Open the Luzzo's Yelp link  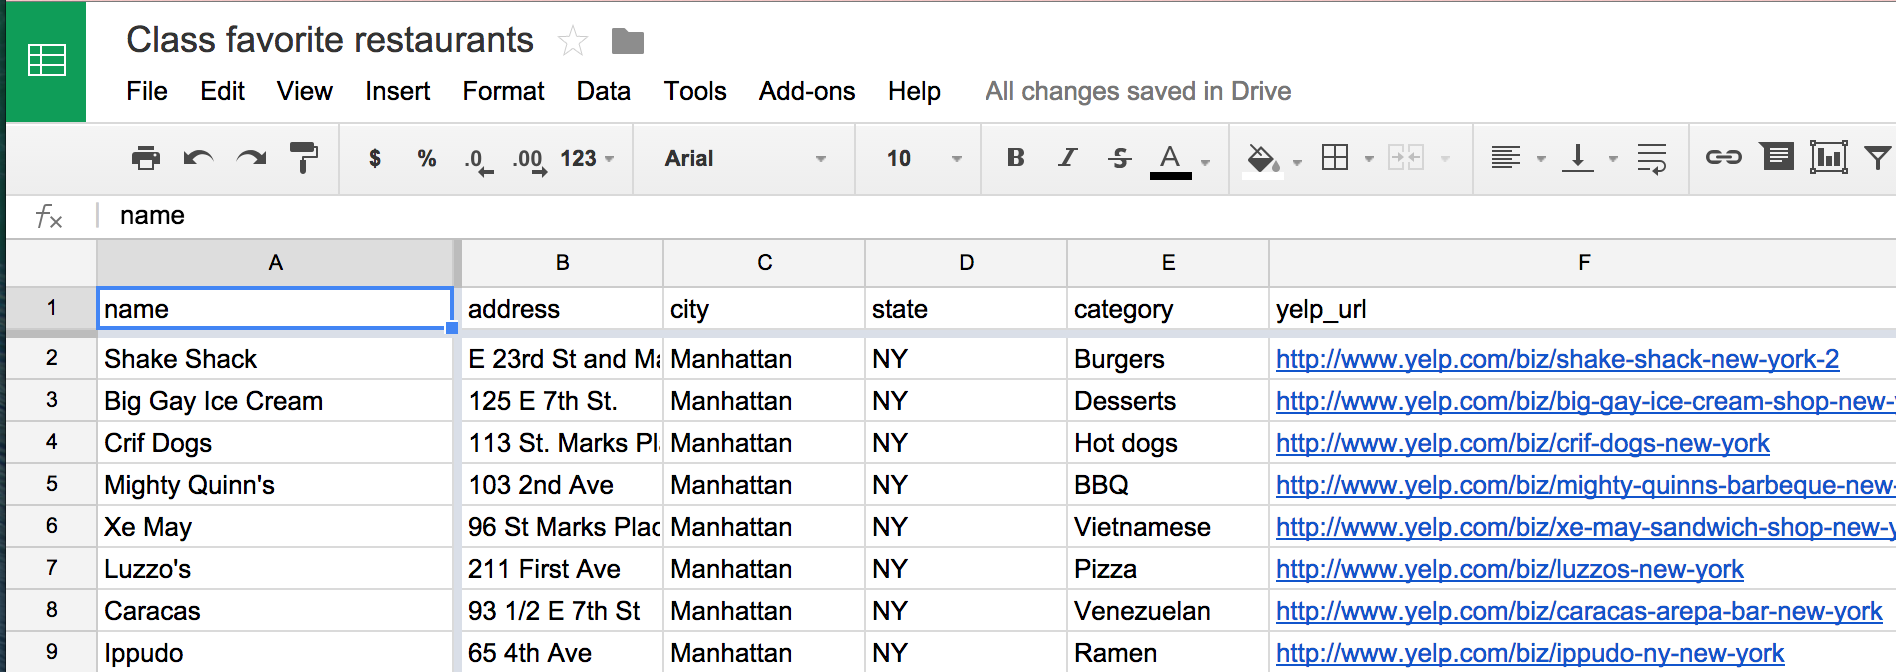point(1509,569)
